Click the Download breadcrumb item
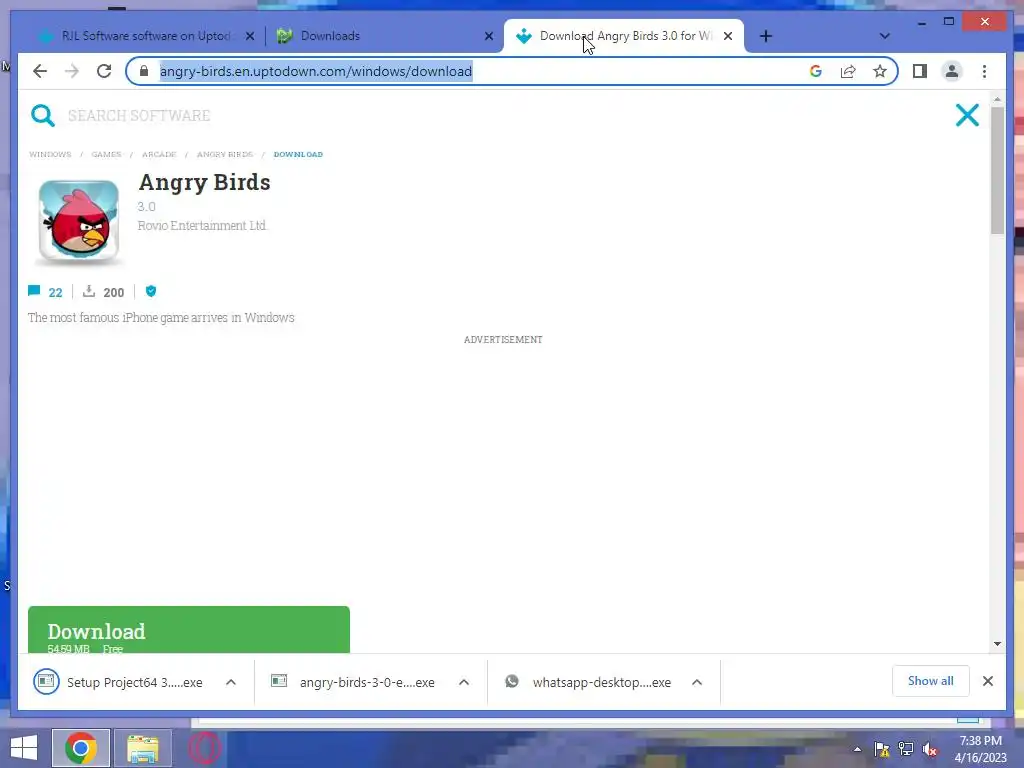The image size is (1024, 768). 298,154
